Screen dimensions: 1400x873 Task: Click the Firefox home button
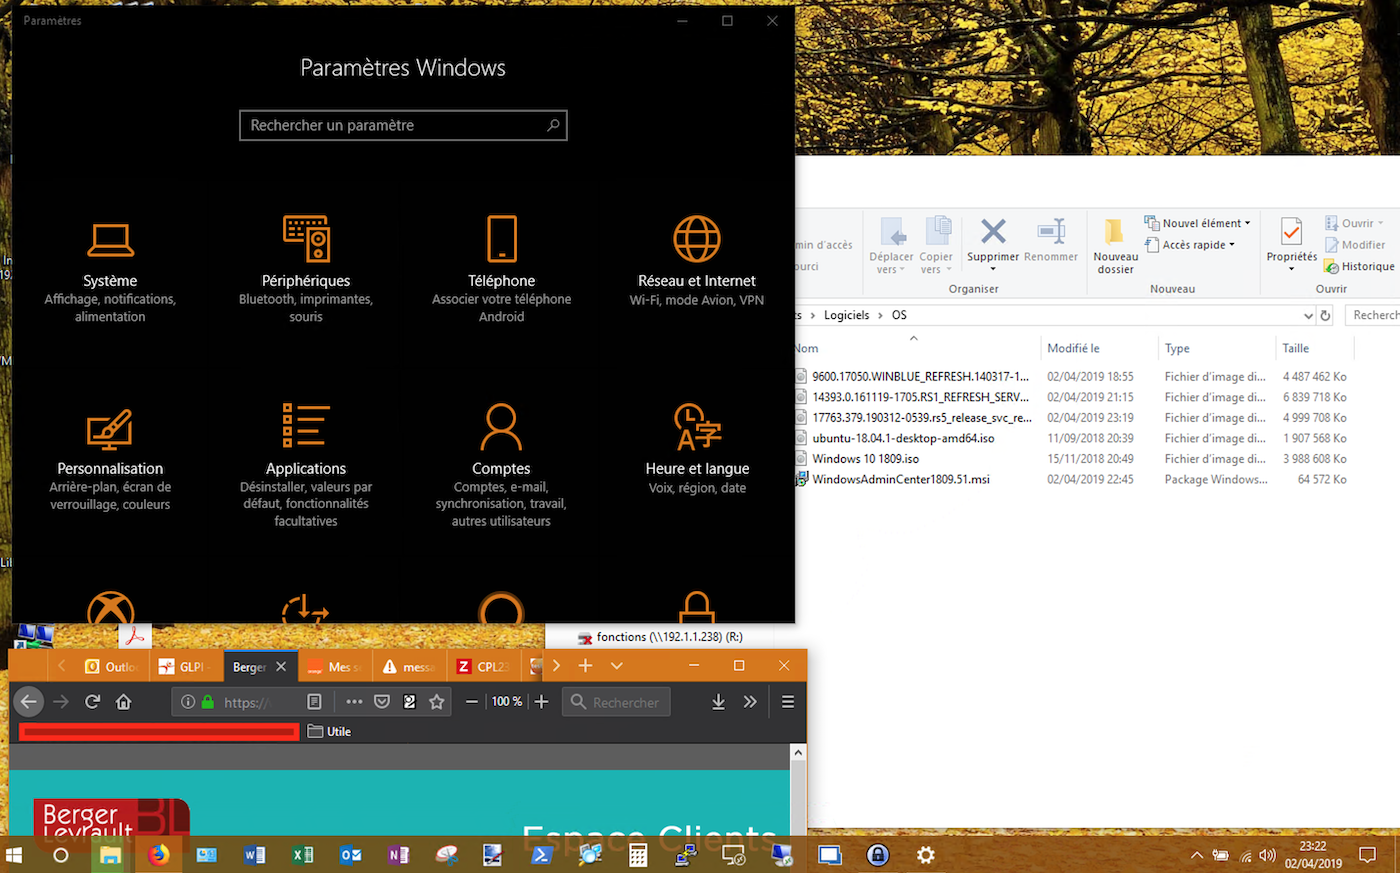pyautogui.click(x=124, y=702)
